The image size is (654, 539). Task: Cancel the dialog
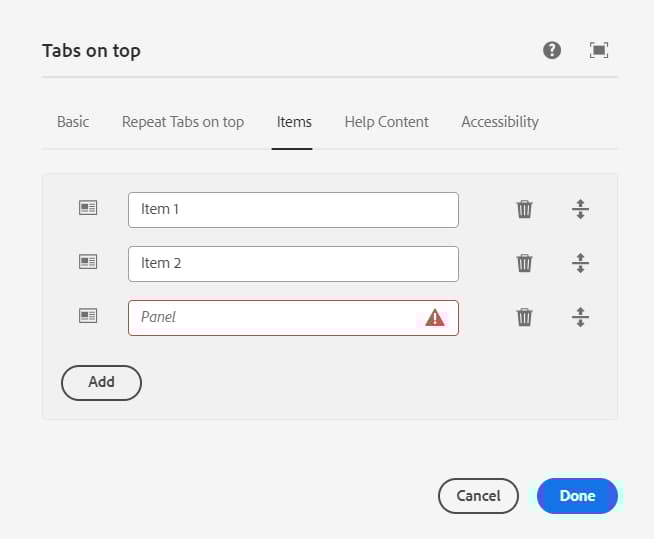coord(478,496)
